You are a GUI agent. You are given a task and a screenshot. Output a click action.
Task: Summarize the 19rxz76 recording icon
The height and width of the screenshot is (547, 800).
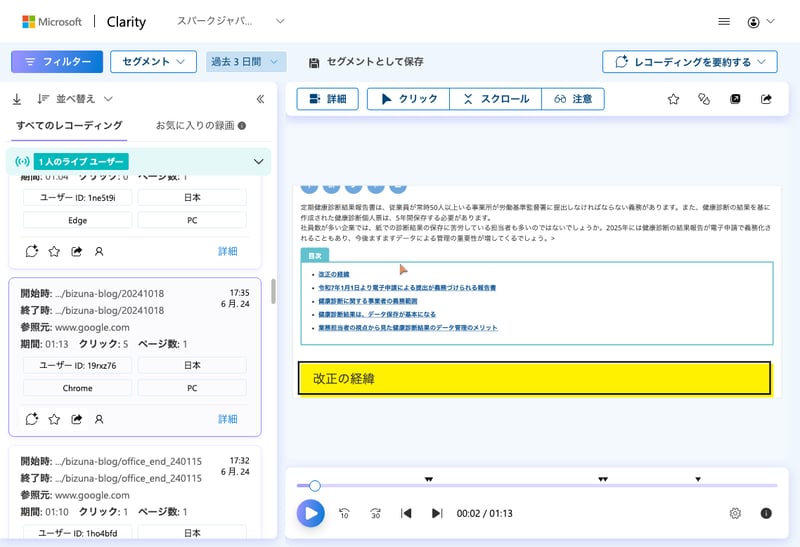tap(32, 419)
